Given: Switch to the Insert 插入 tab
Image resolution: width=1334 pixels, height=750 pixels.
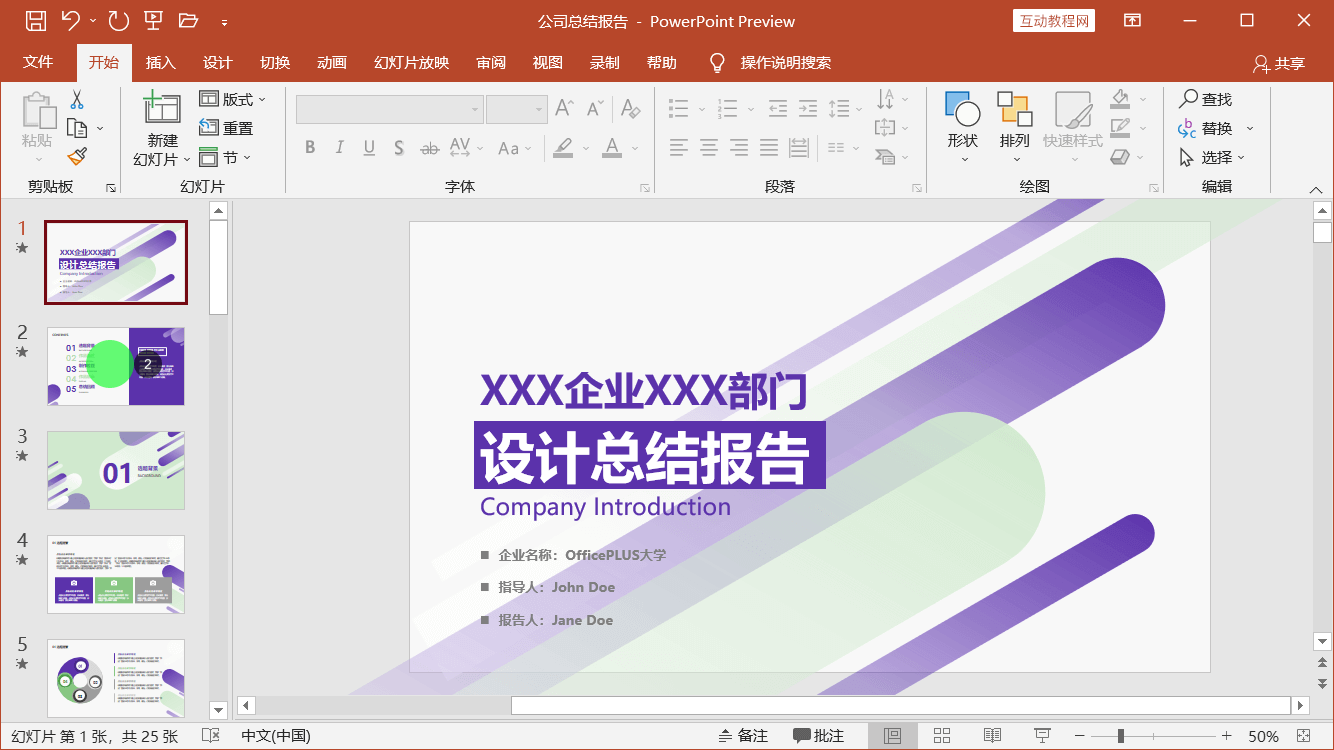Looking at the screenshot, I should pyautogui.click(x=161, y=62).
